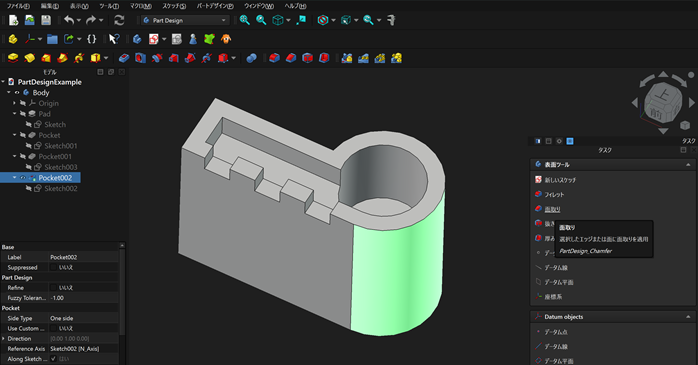Expand the Origin tree node

14,103
